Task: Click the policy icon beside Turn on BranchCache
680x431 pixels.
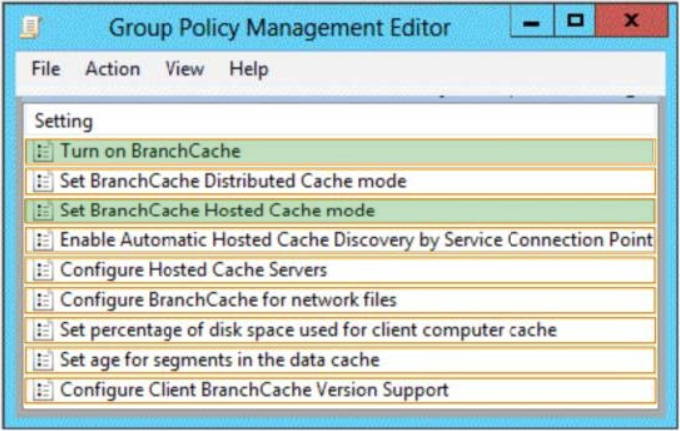Action: (x=43, y=151)
